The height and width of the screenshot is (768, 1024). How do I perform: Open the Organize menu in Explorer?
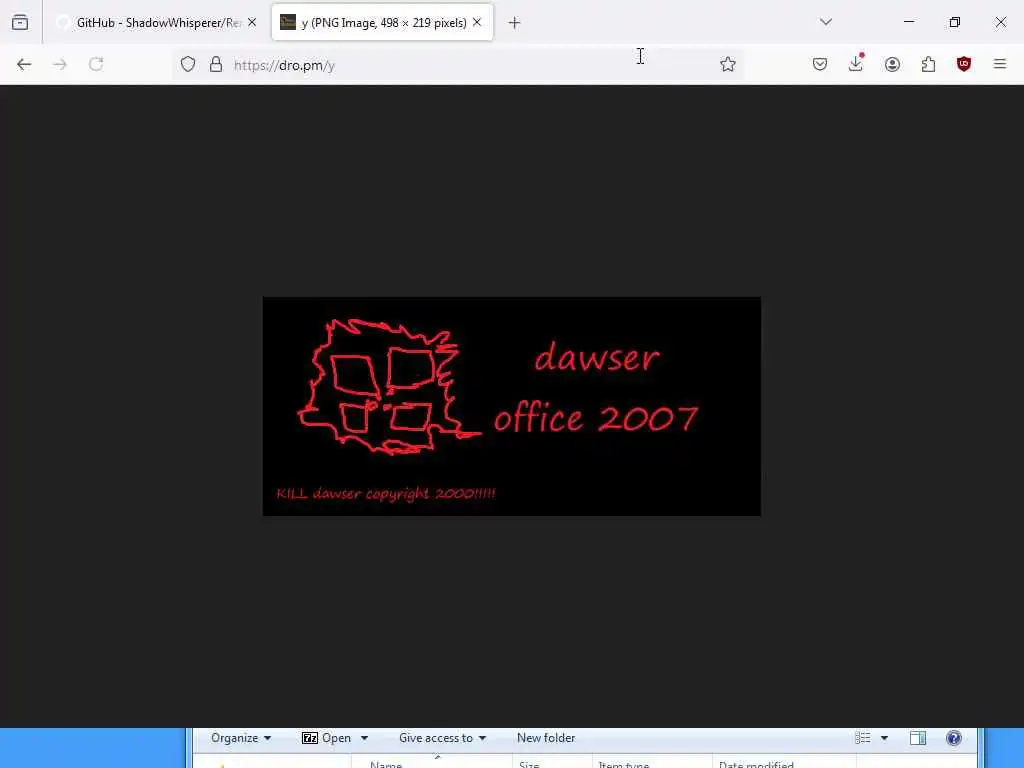[x=240, y=738]
